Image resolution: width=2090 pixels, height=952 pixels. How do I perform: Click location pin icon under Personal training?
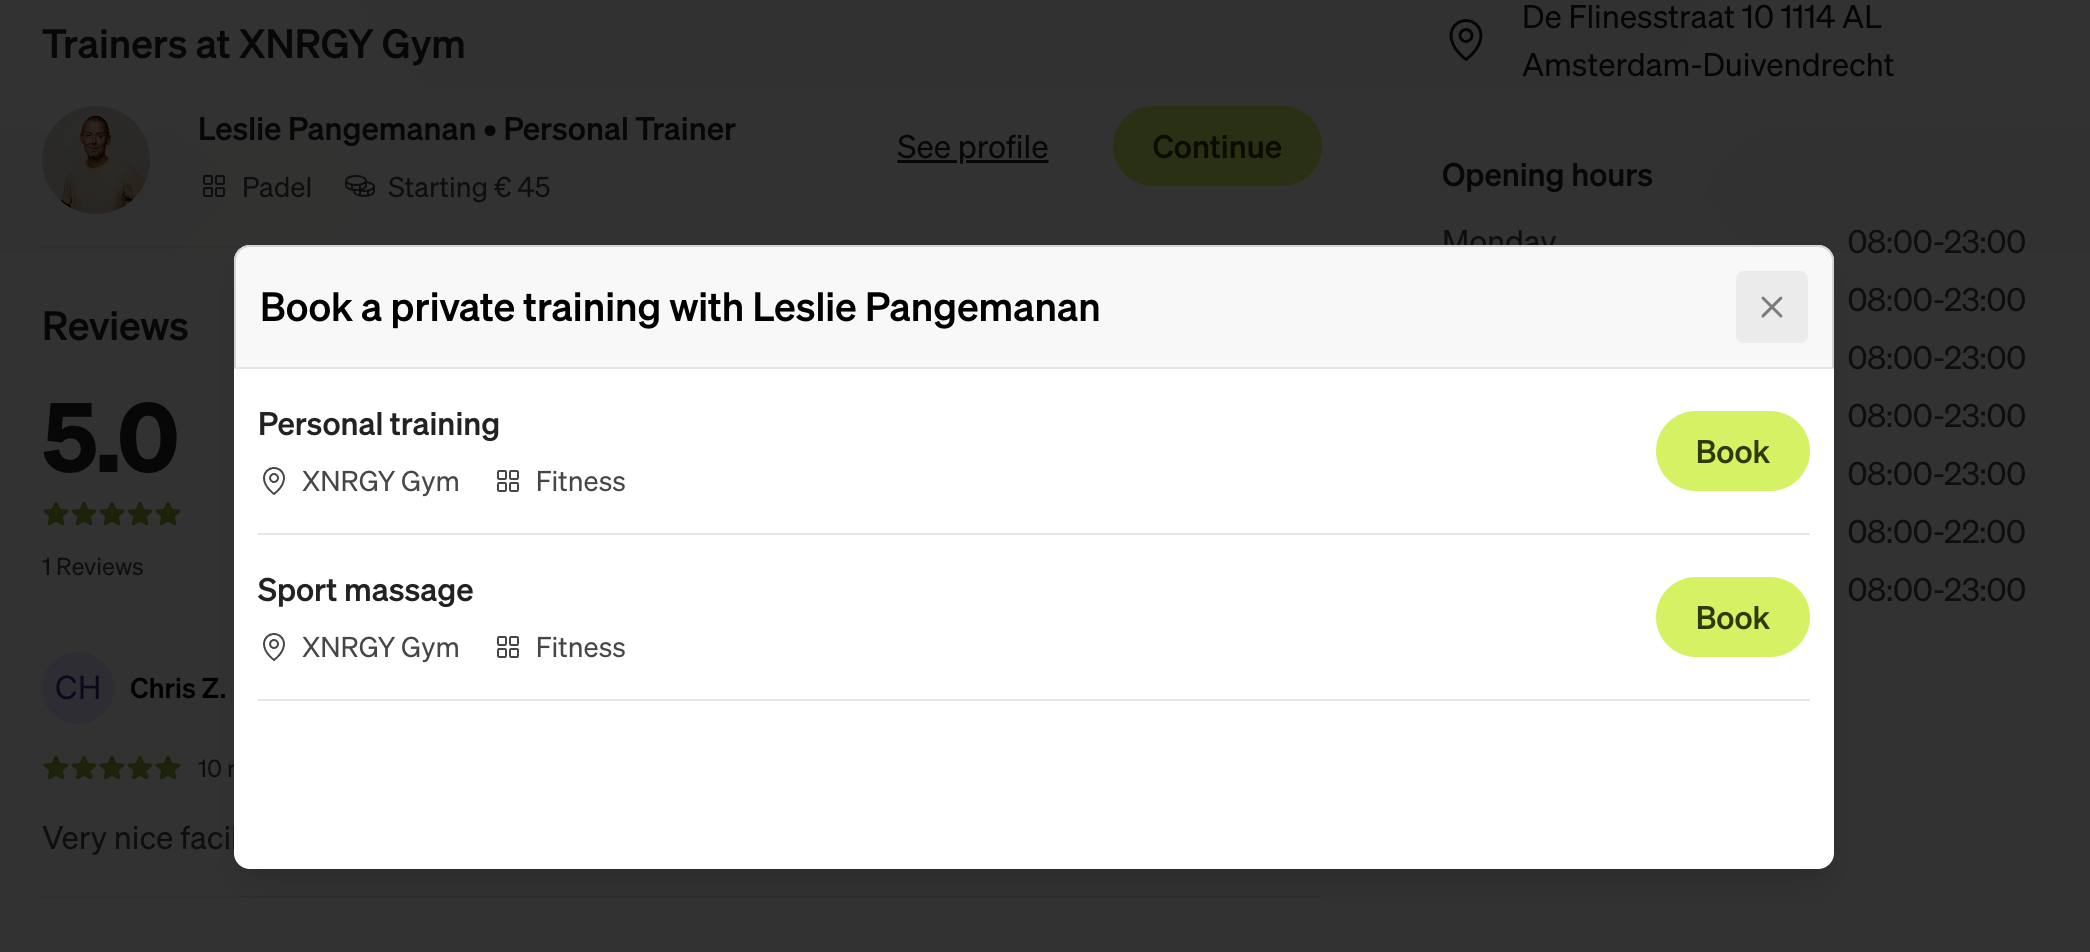pos(273,481)
